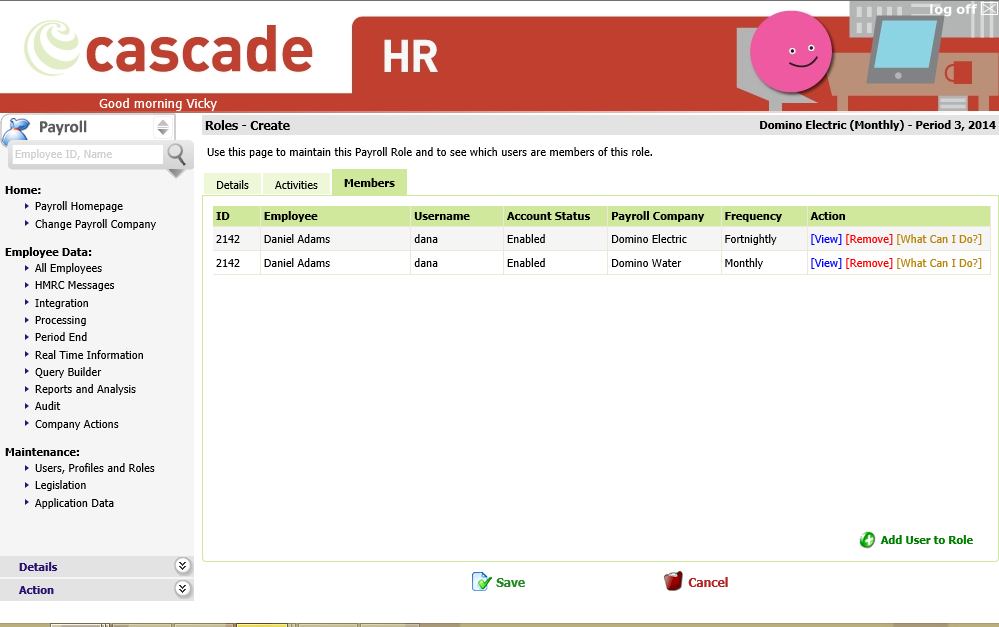Click the green Add User icon

click(867, 540)
